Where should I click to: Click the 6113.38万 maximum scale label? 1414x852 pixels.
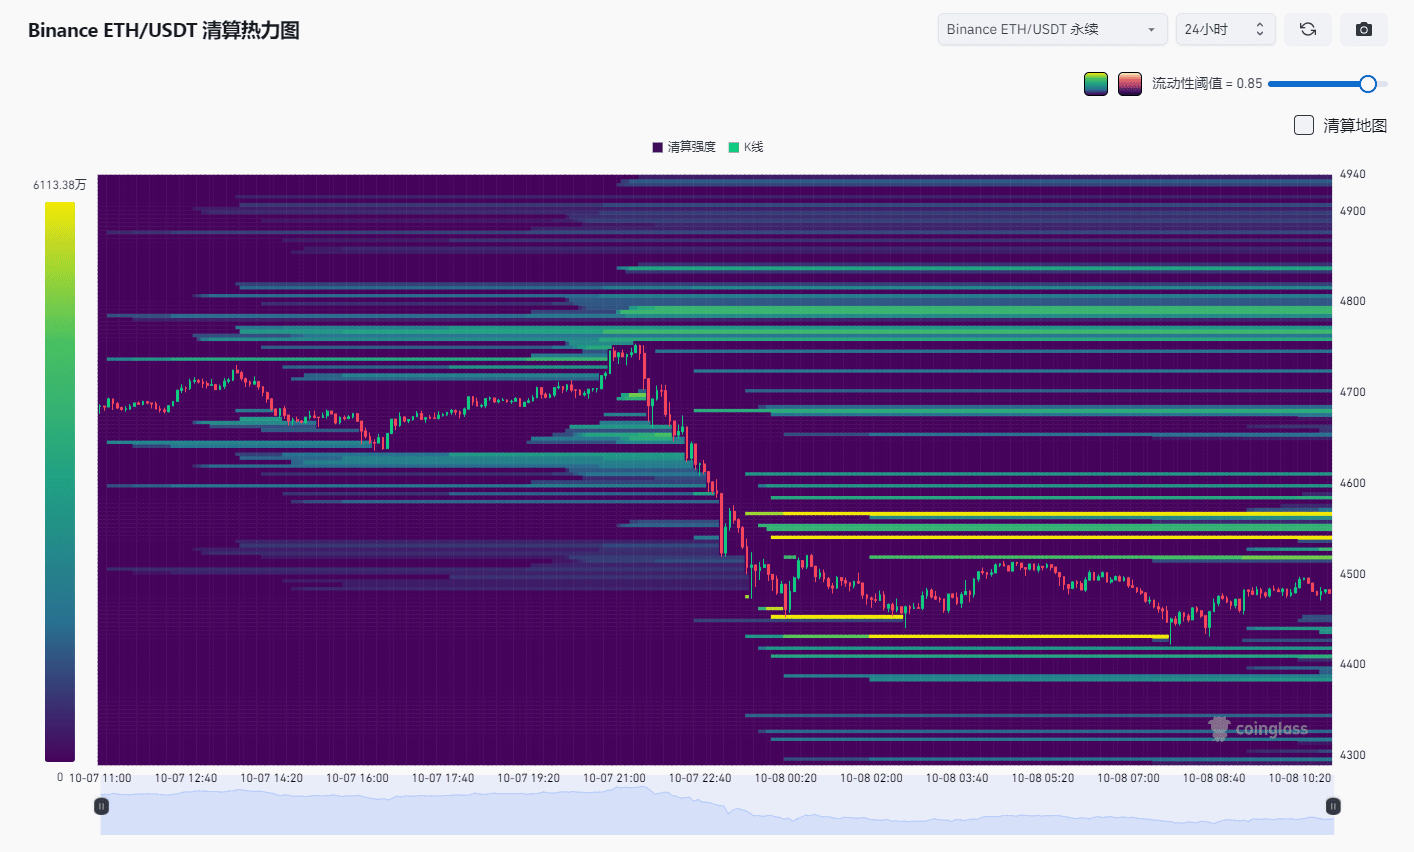tap(60, 185)
